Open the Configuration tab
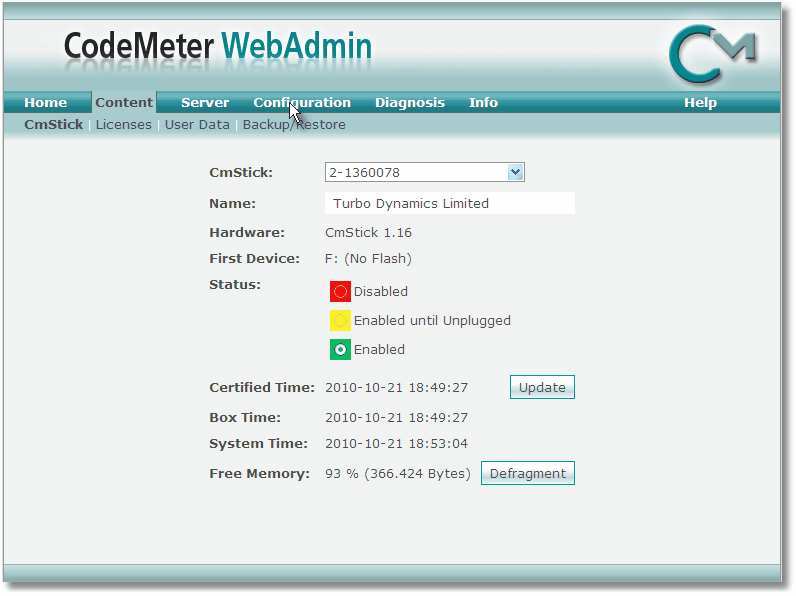This screenshot has width=796, height=596. click(x=302, y=103)
